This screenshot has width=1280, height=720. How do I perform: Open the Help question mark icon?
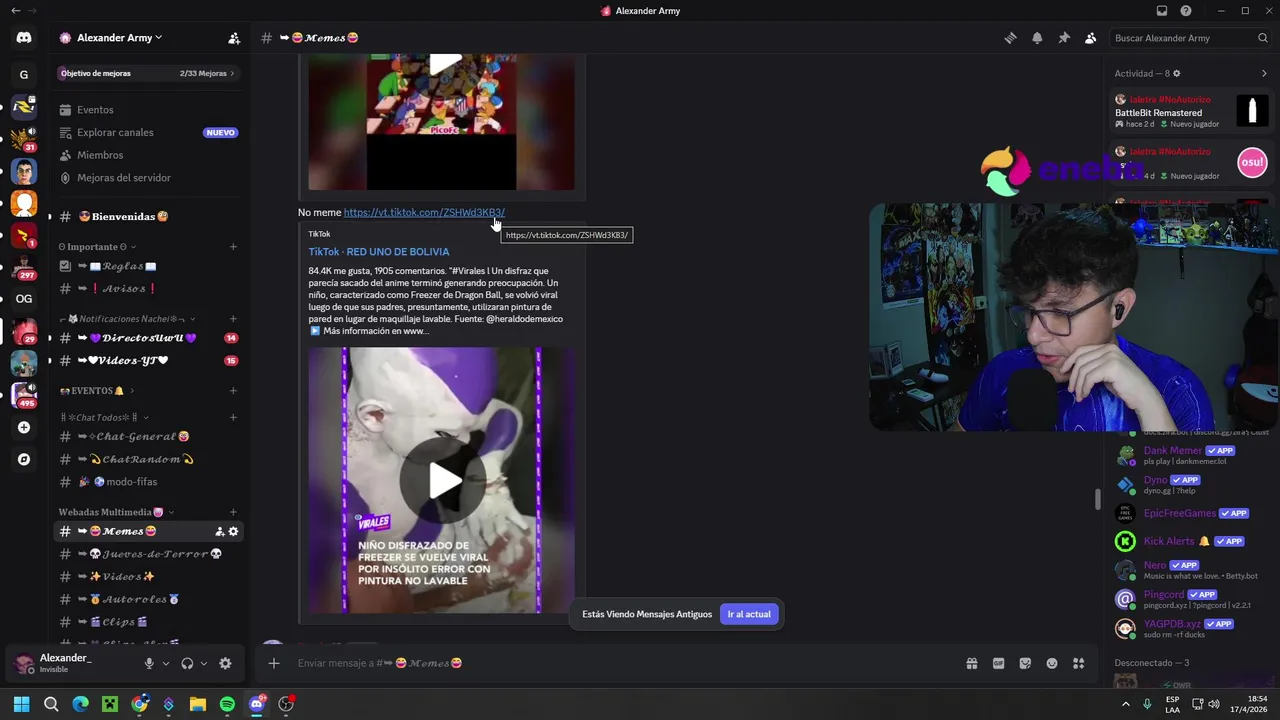[x=1186, y=11]
